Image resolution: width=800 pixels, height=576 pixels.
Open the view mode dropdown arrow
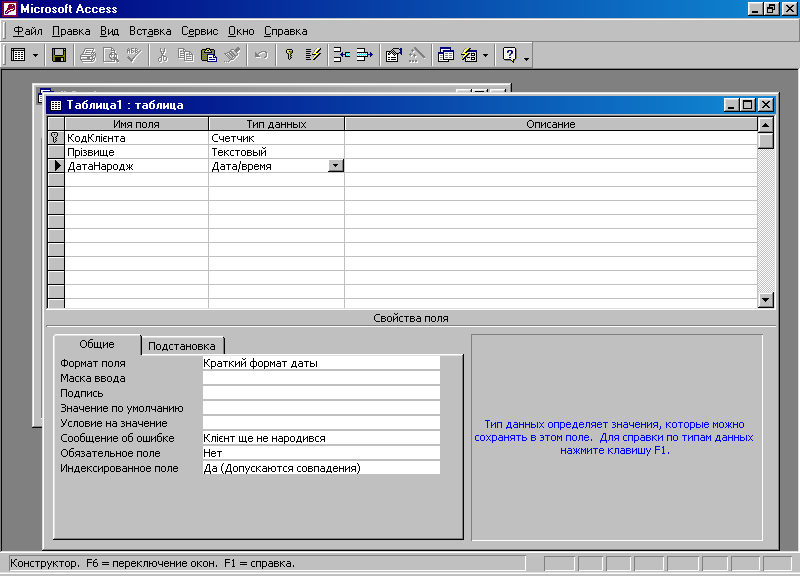tap(35, 55)
